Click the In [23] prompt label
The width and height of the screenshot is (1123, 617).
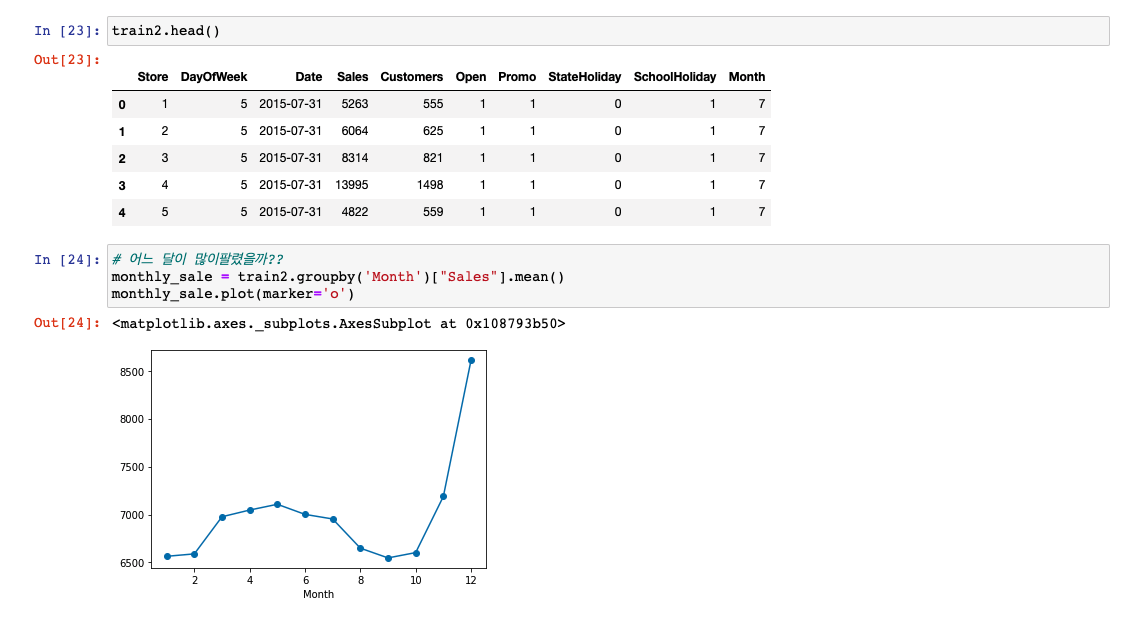click(67, 31)
